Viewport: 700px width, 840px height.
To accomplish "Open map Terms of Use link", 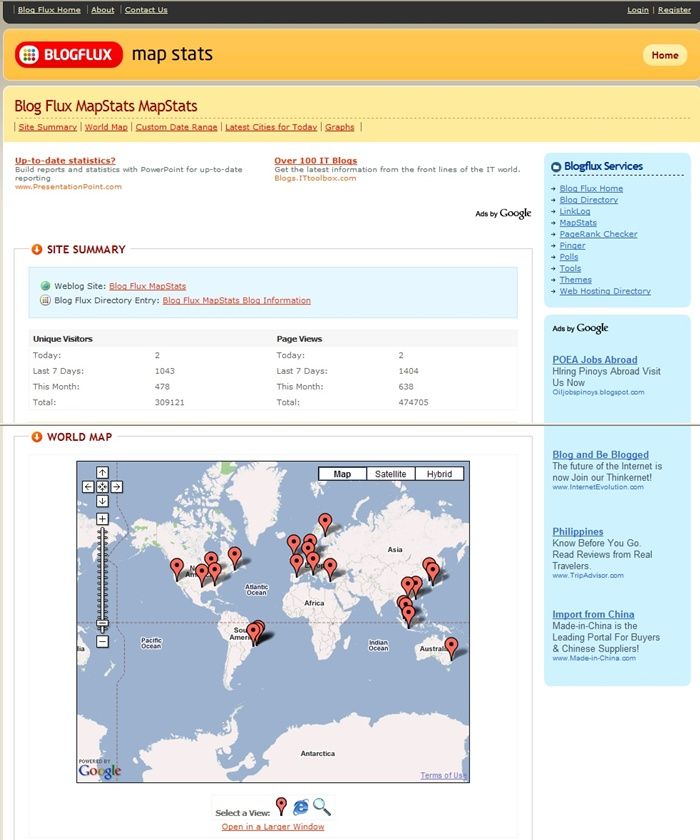I will click(x=443, y=775).
